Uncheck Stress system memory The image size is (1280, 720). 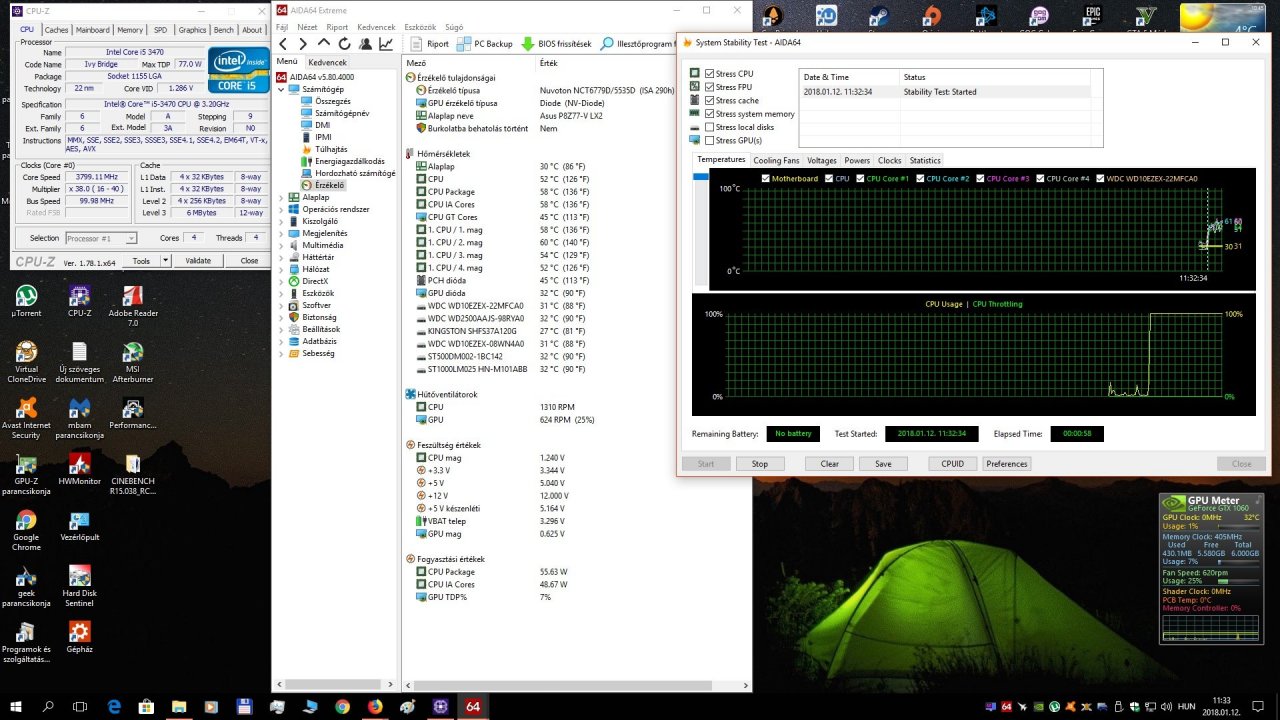[x=710, y=114]
